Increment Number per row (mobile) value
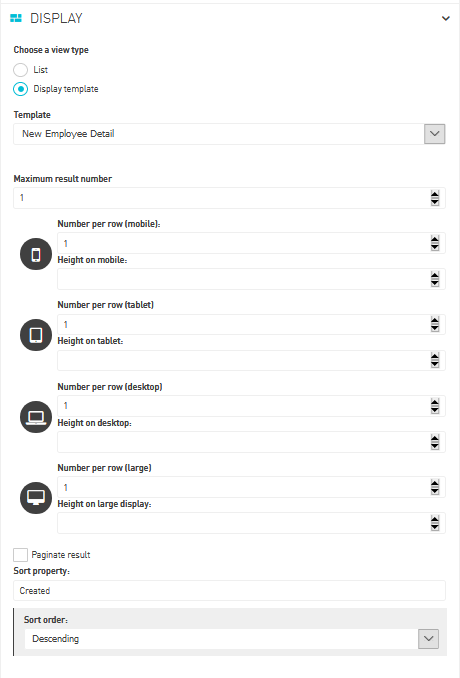This screenshot has height=678, width=460. 435,240
